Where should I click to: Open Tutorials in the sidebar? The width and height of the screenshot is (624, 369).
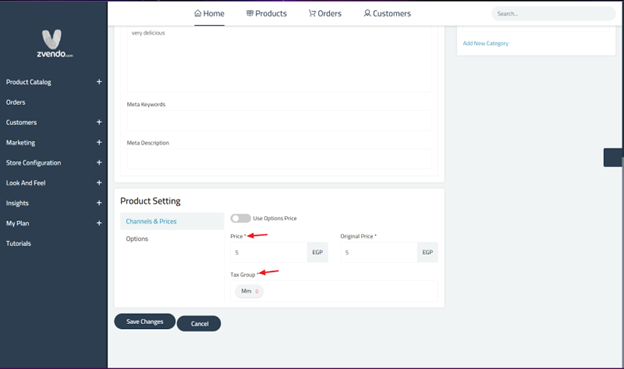tap(18, 243)
